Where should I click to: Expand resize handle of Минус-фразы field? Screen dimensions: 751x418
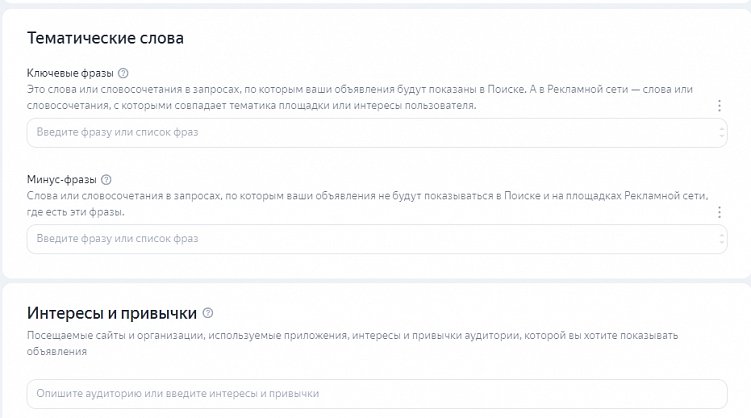pos(722,239)
